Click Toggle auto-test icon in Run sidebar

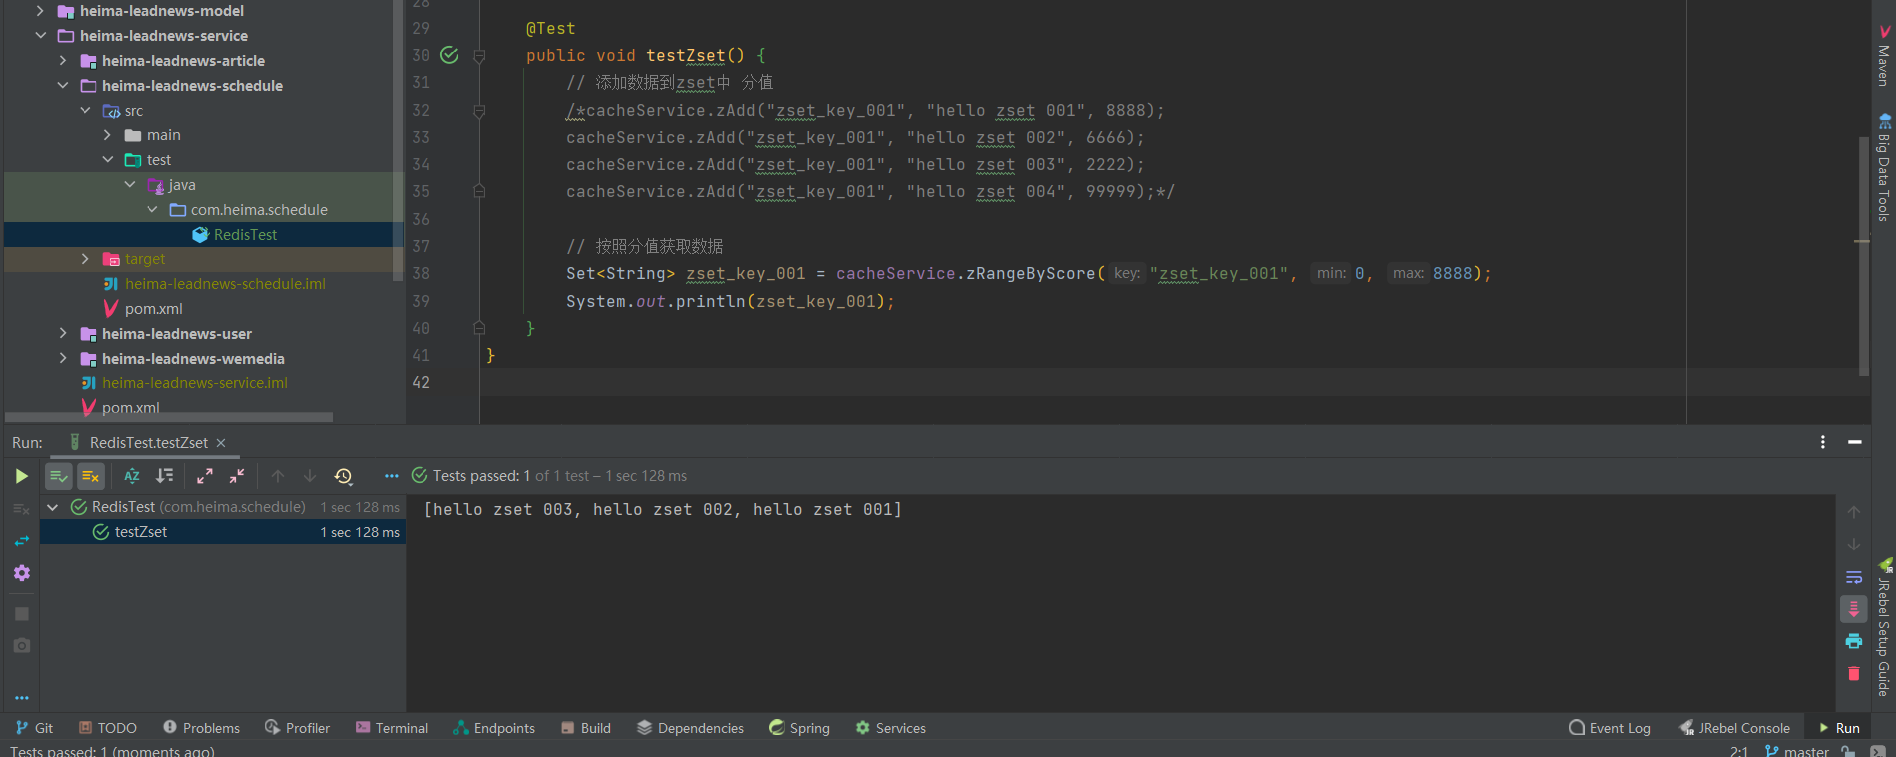(x=21, y=541)
